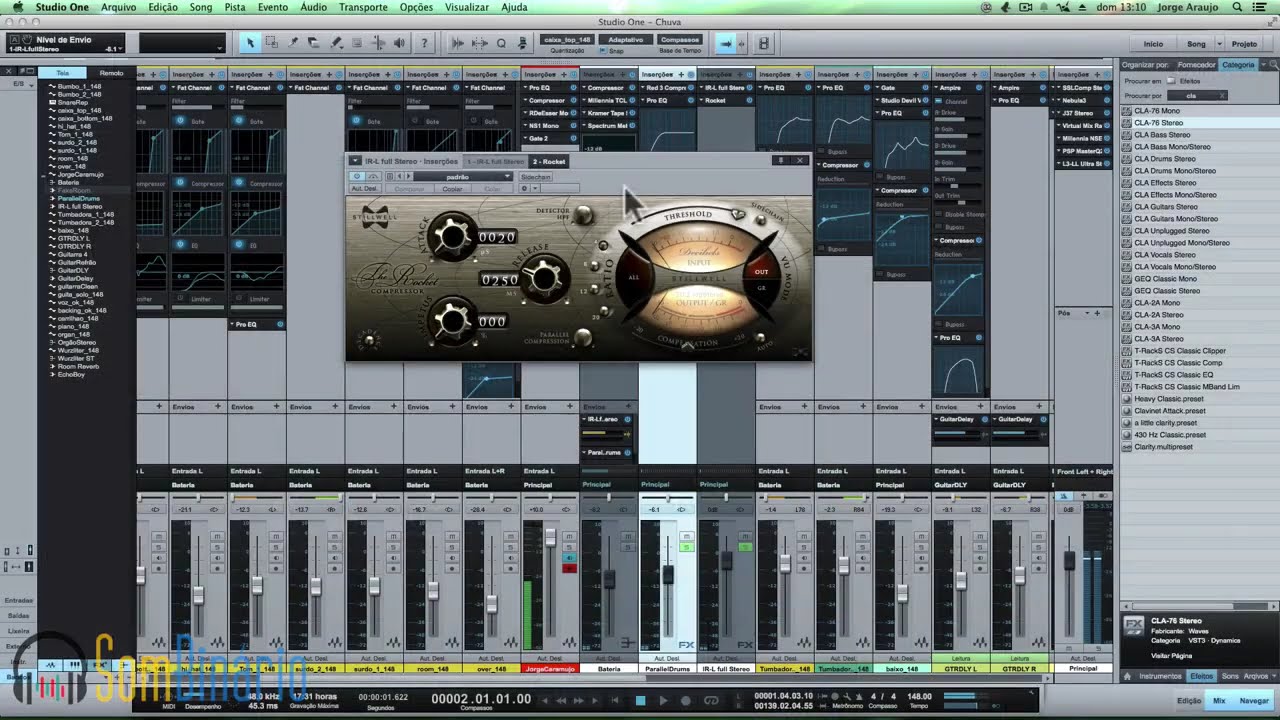
Task: Select the Range tool in the toolbar
Action: (x=272, y=43)
